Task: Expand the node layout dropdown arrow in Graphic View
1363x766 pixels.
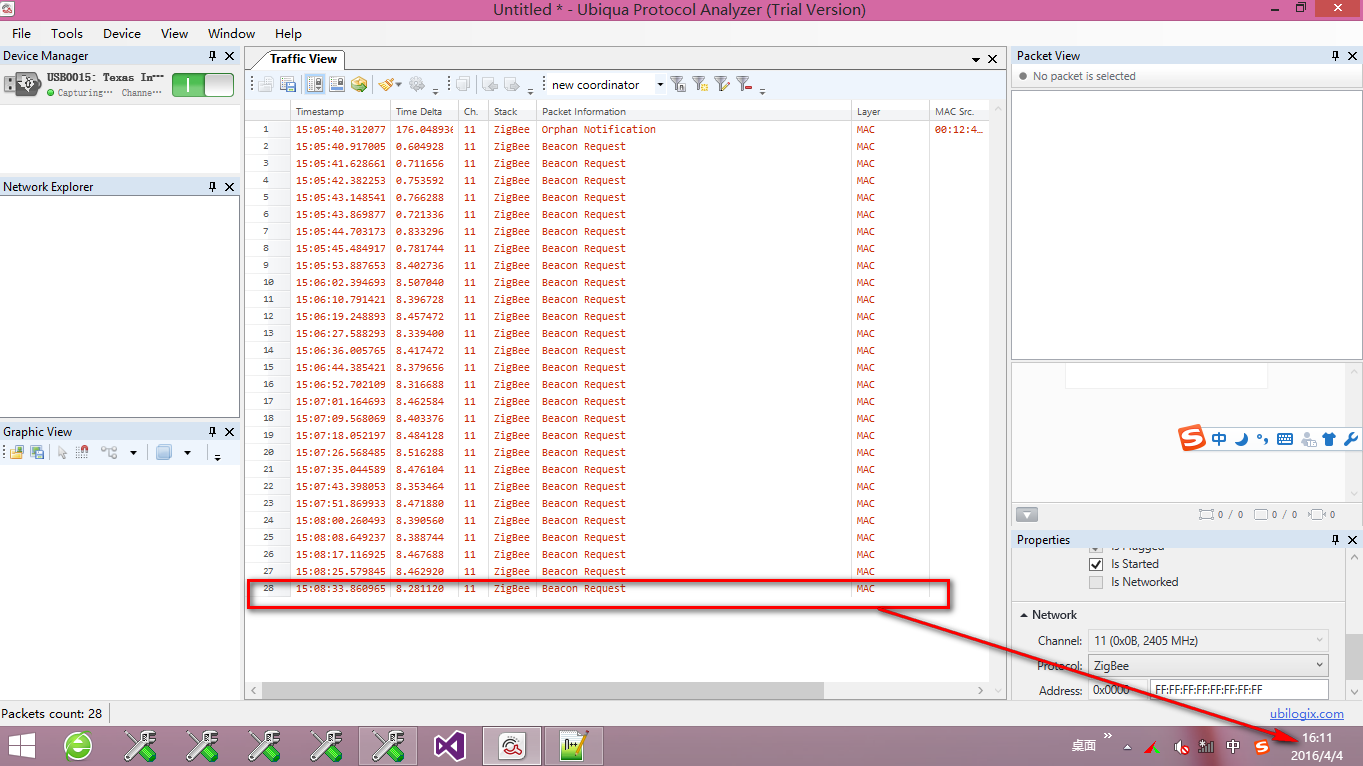Action: (x=133, y=453)
